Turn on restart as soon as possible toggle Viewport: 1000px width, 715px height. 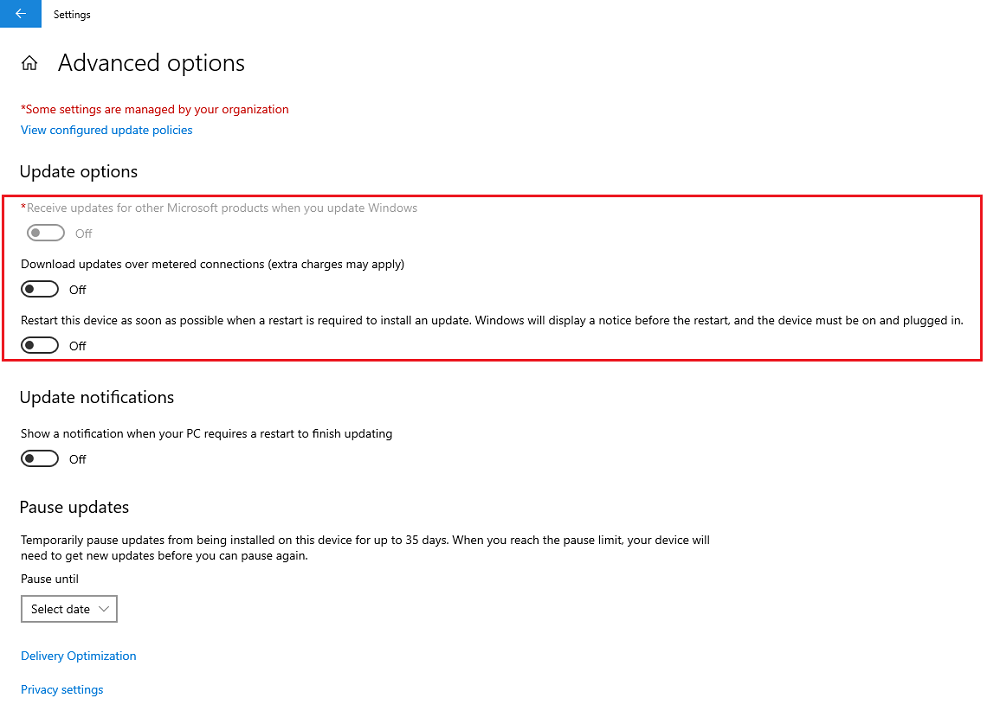40,346
